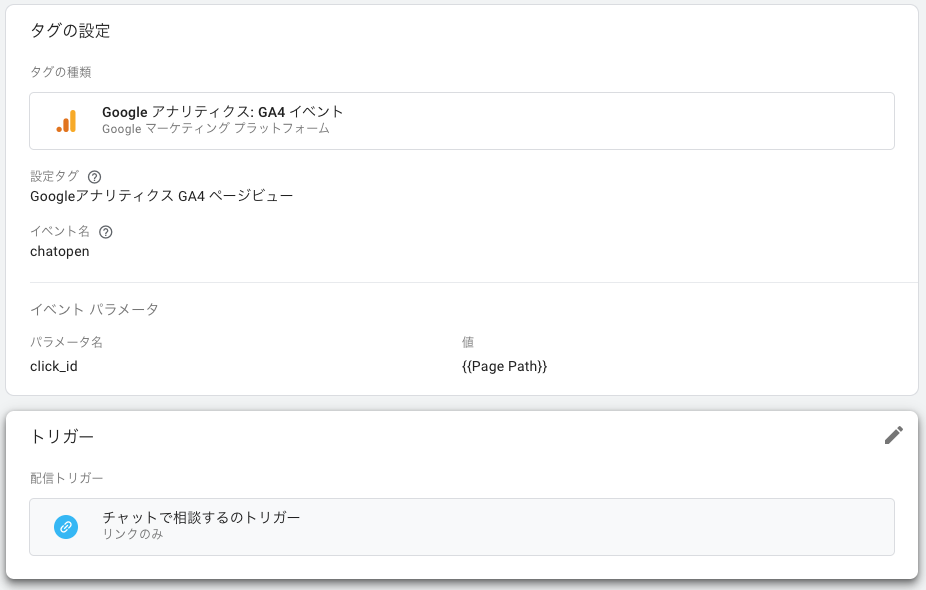926x590 pixels.
Task: Click the {{Page Path}} parameter value
Action: 504,366
